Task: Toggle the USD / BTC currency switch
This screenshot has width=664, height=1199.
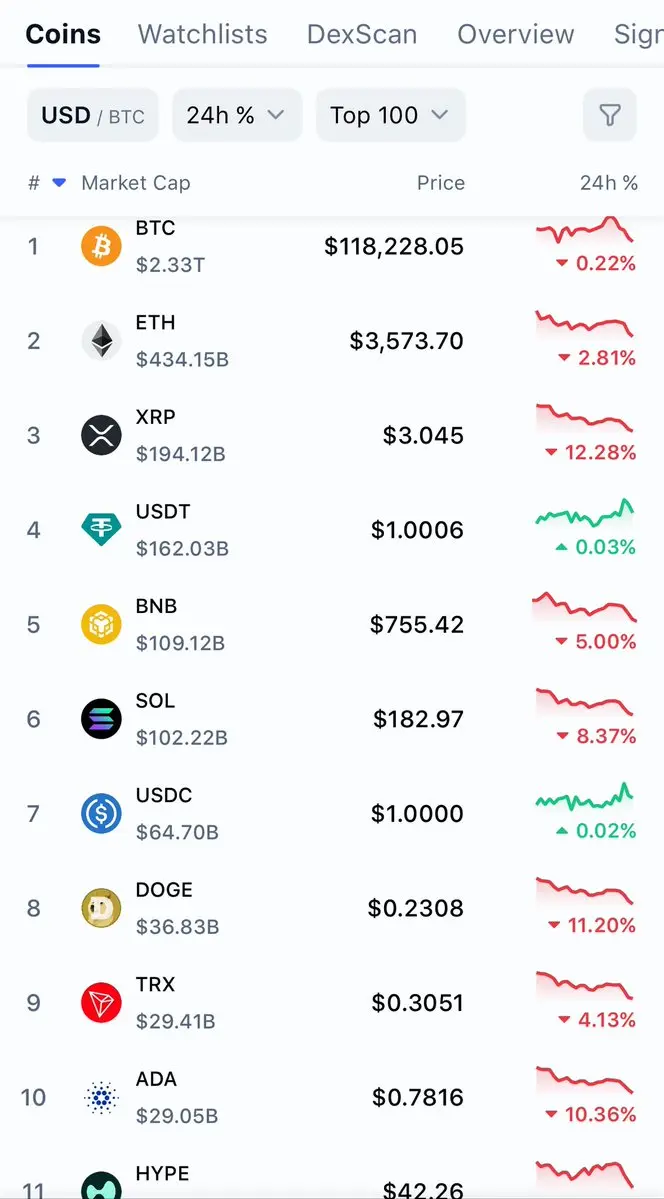Action: (x=93, y=115)
